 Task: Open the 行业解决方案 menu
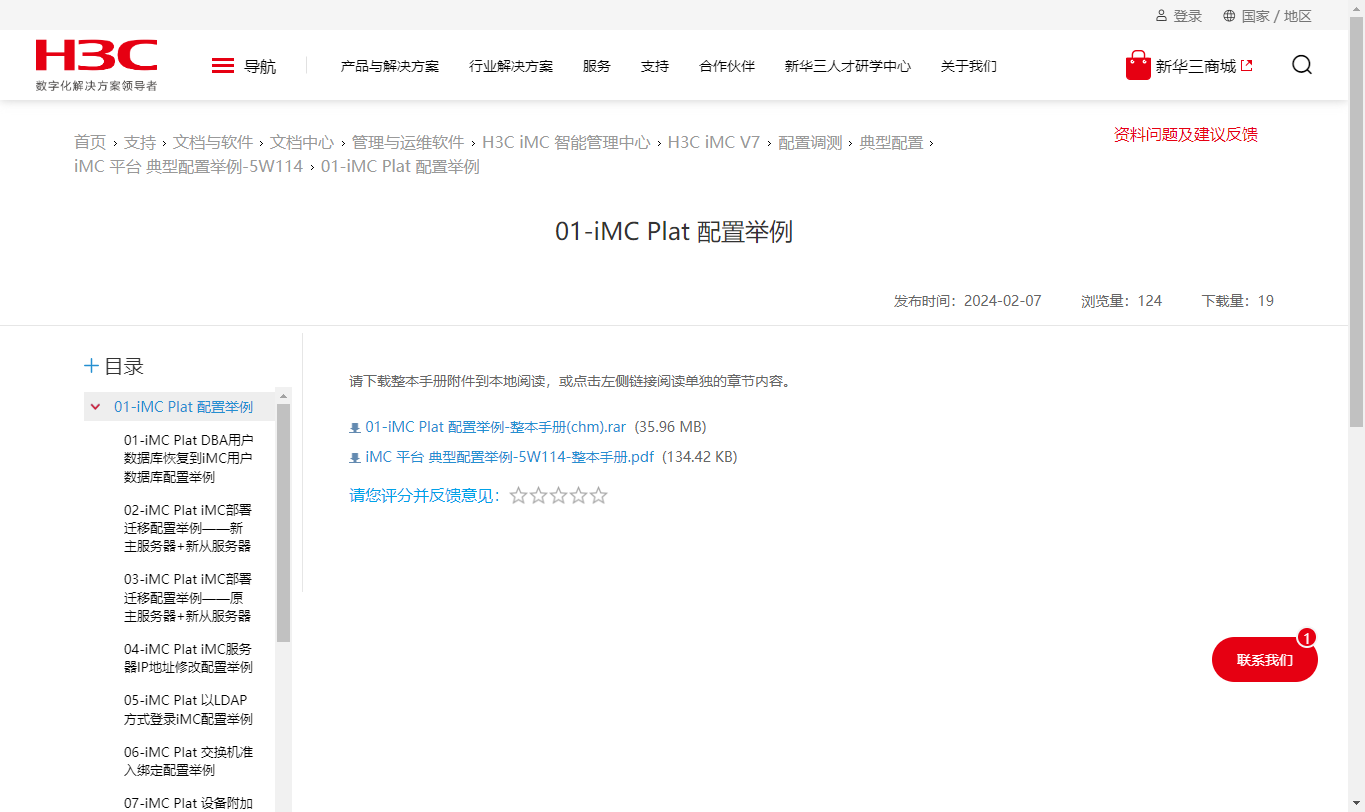(511, 66)
